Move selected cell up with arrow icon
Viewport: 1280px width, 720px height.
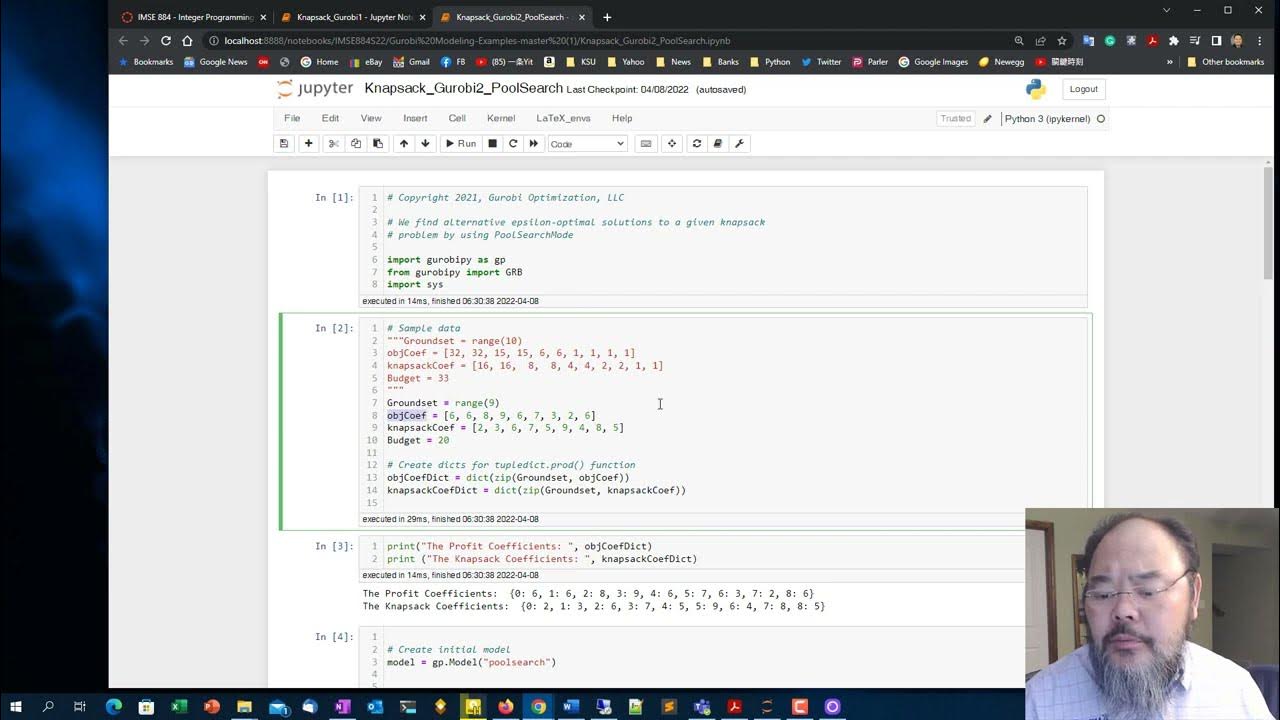404,144
